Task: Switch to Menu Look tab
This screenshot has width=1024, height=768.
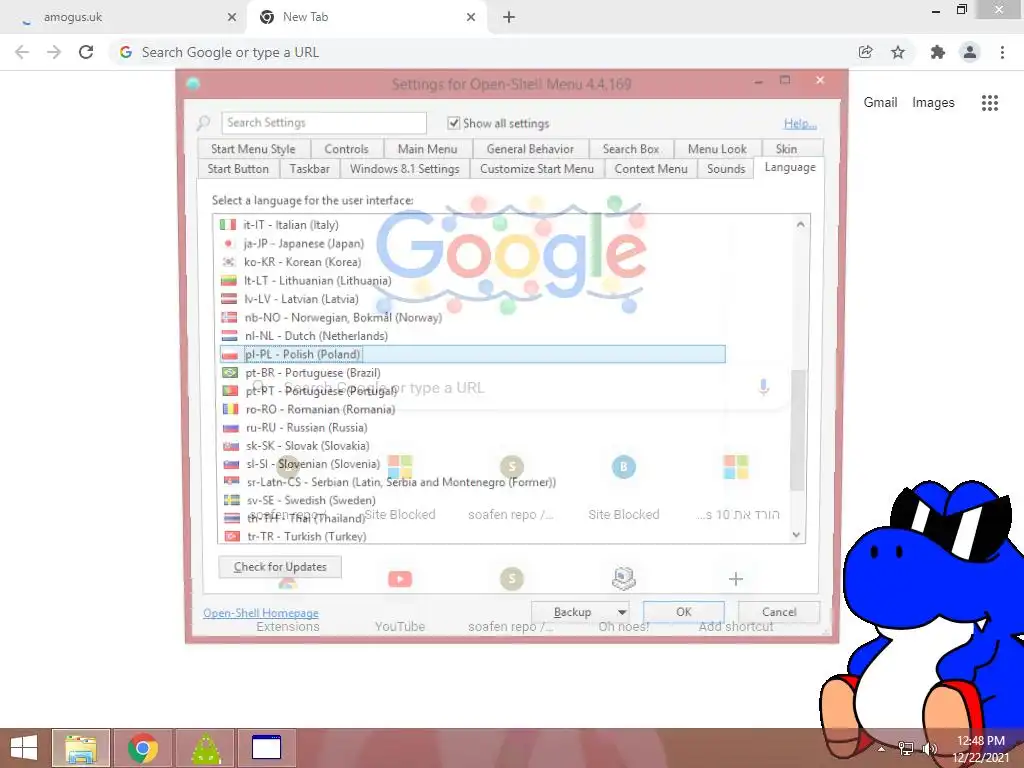Action: click(716, 149)
